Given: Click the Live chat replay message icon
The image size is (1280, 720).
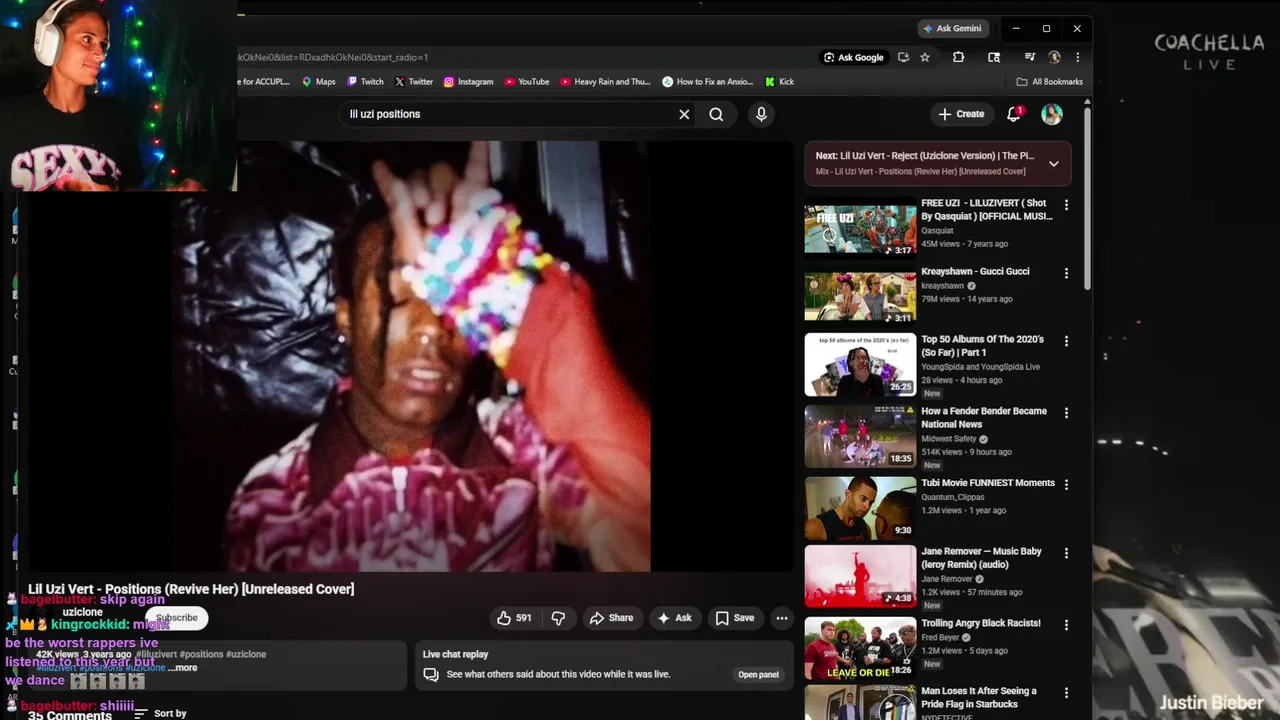Looking at the screenshot, I should pos(431,674).
